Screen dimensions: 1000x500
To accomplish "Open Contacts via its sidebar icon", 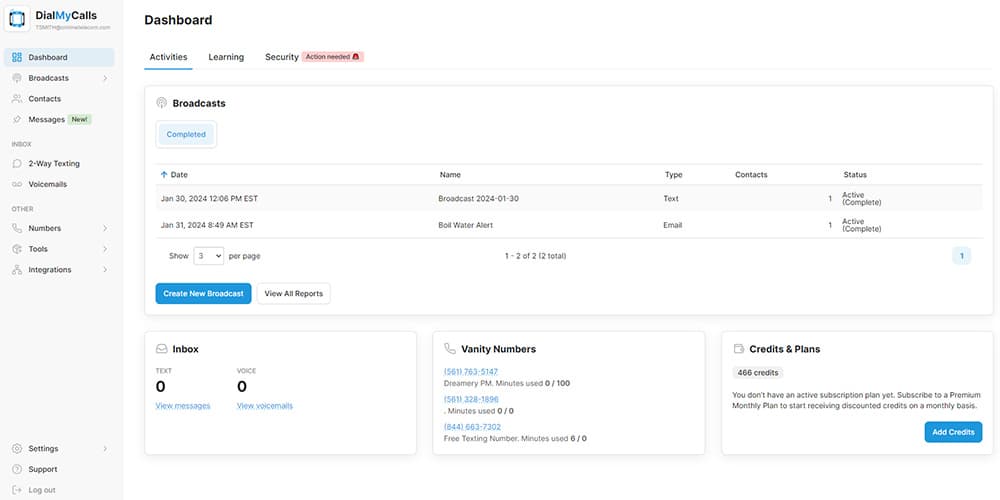I will 17,99.
